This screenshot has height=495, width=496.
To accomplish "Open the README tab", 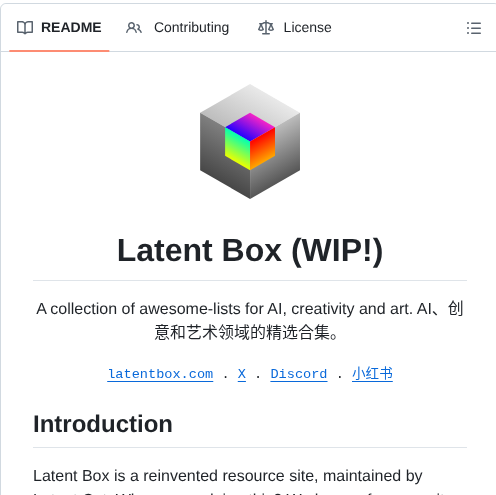I will click(x=59, y=28).
